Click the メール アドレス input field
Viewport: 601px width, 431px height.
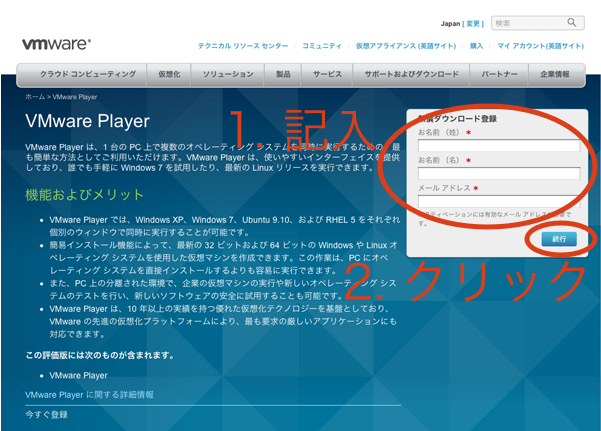499,201
